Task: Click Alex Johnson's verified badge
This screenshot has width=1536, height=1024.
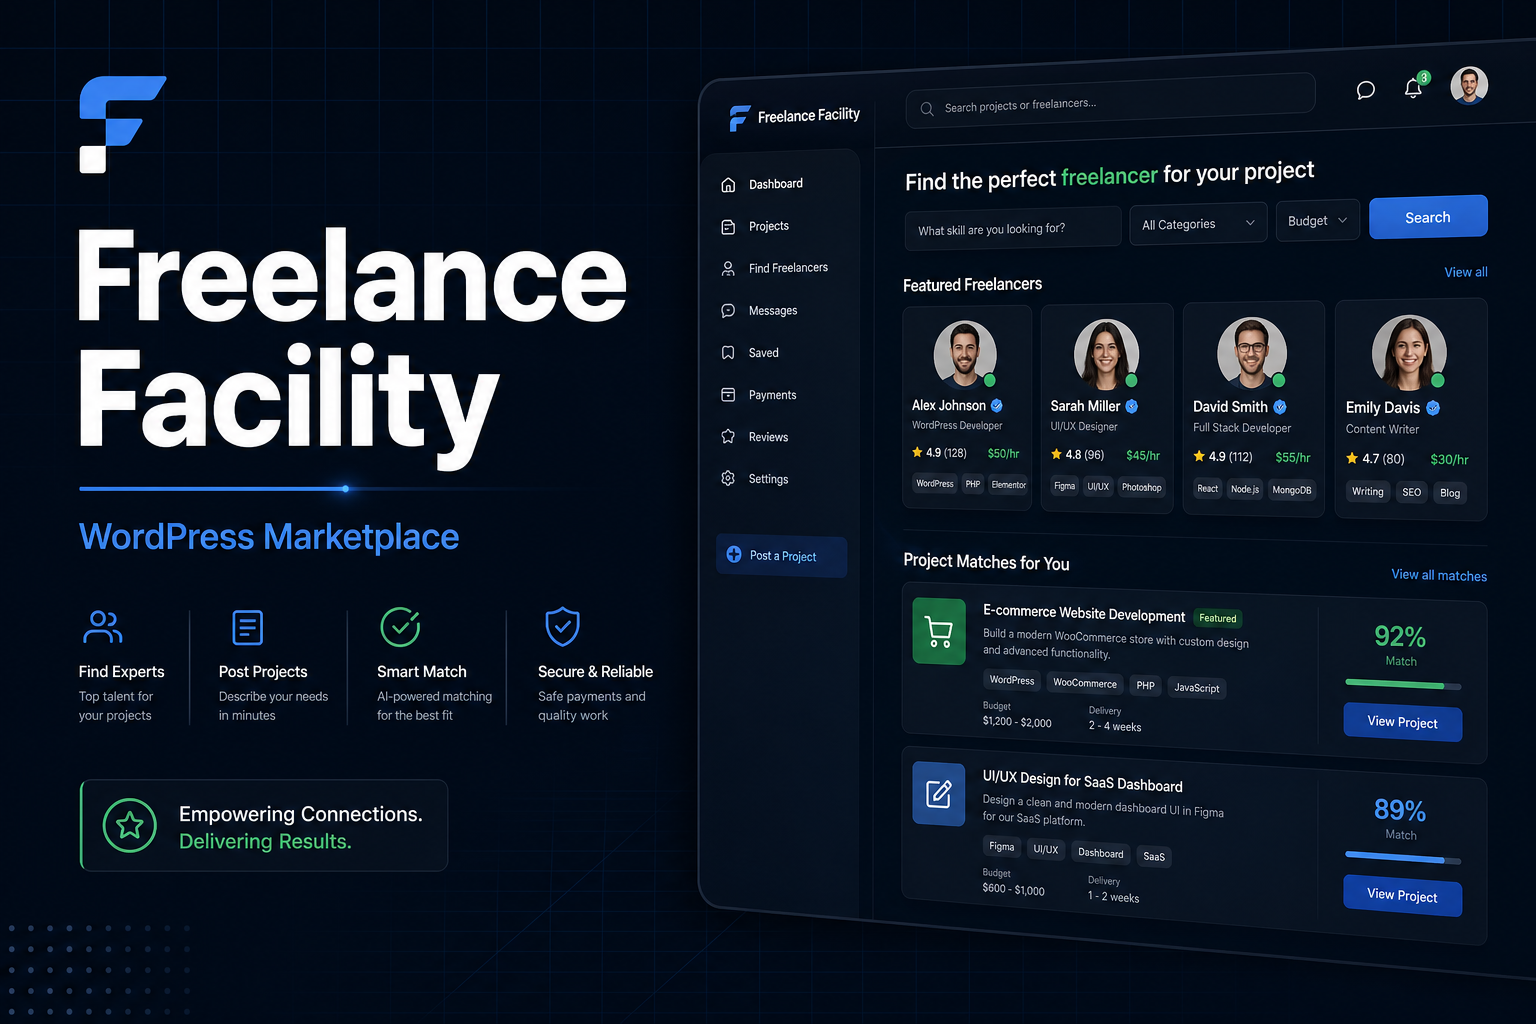Action: 997,406
